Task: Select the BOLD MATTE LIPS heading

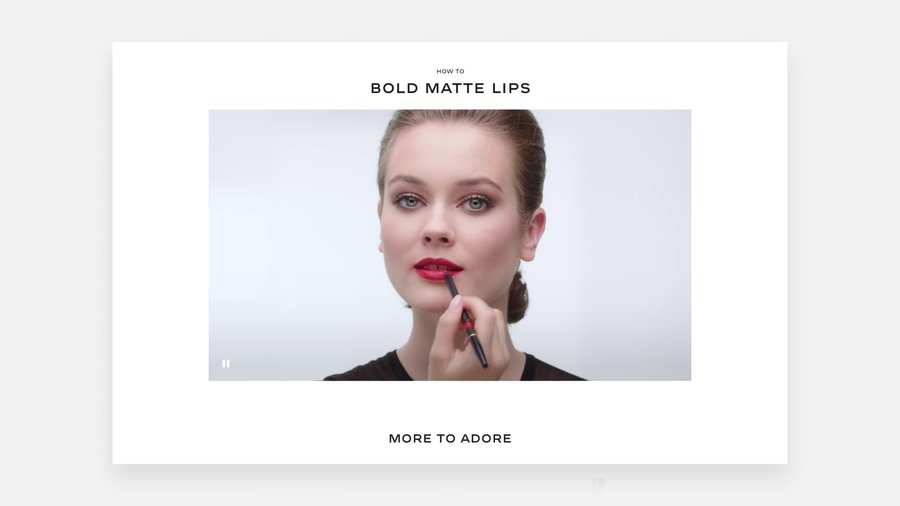Action: [450, 88]
